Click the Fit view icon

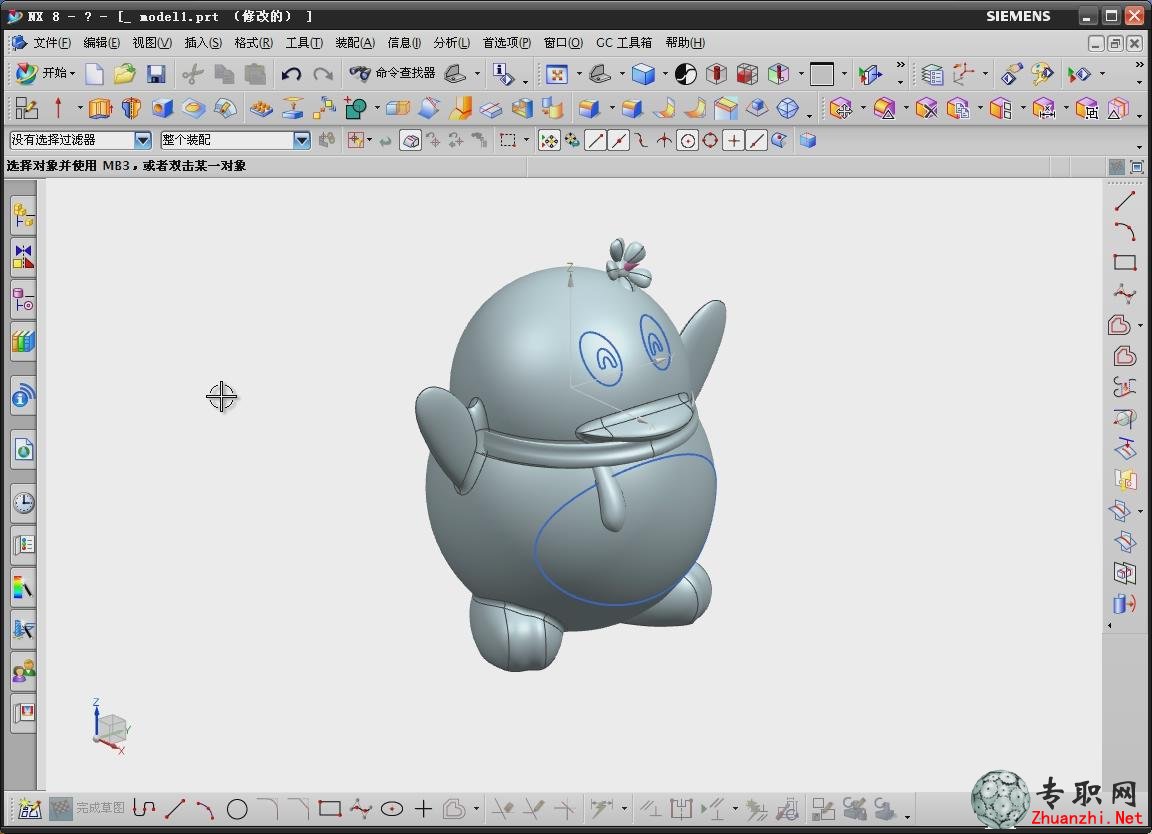click(557, 73)
